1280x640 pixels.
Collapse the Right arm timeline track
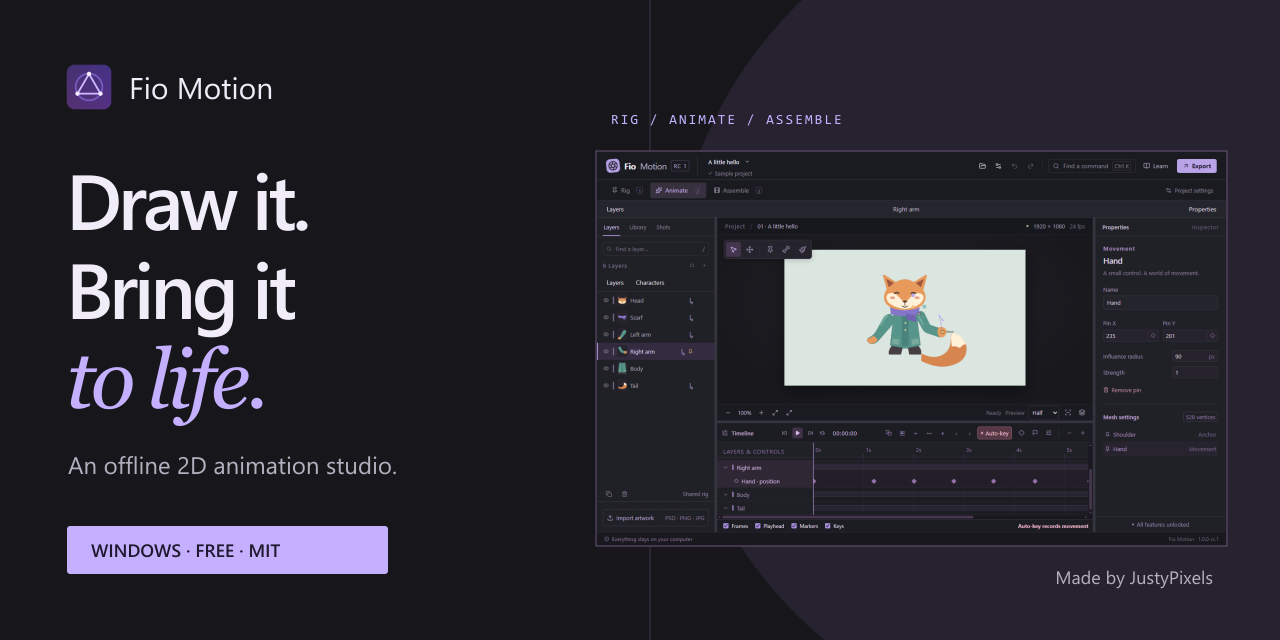[x=726, y=467]
